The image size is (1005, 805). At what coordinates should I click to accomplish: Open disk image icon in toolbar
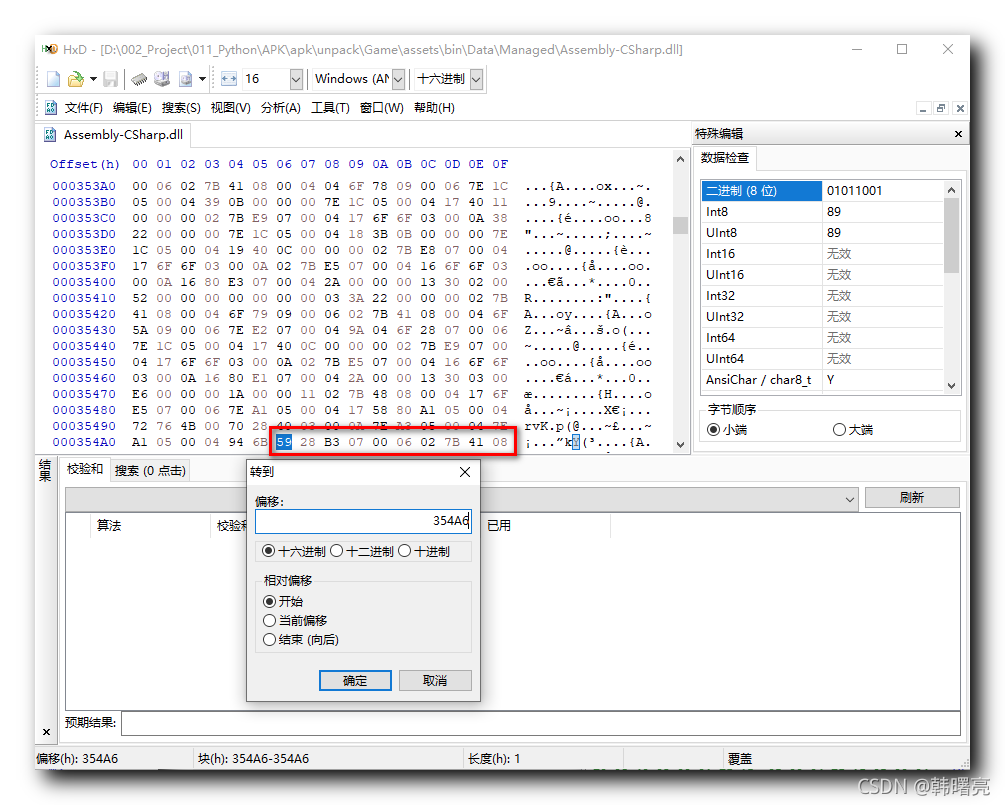(x=186, y=79)
